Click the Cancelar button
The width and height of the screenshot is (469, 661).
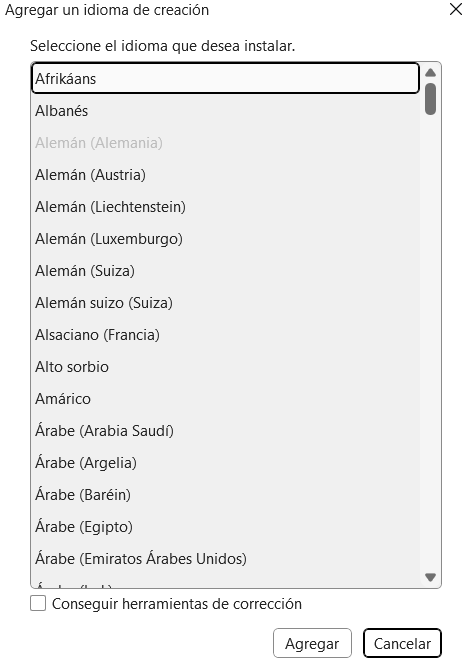click(402, 643)
